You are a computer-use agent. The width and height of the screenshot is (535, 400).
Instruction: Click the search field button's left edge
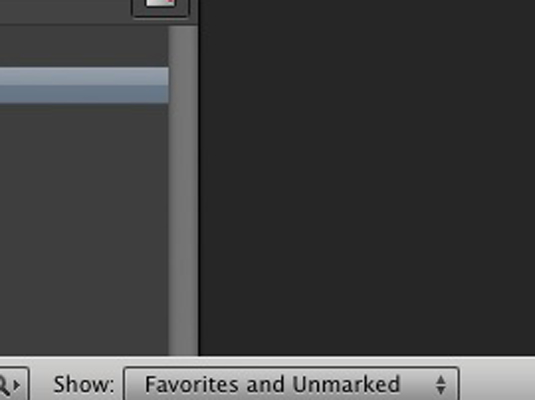click(1, 385)
